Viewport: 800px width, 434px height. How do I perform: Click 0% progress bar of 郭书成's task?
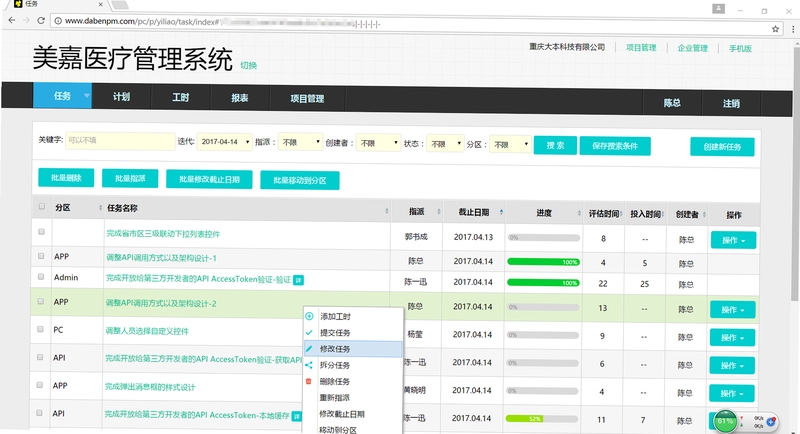pos(543,238)
